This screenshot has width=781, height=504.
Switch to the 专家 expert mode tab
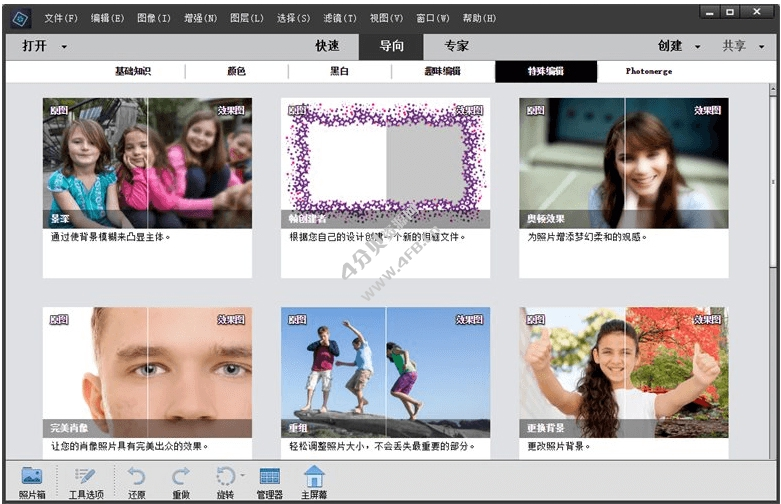tap(456, 46)
